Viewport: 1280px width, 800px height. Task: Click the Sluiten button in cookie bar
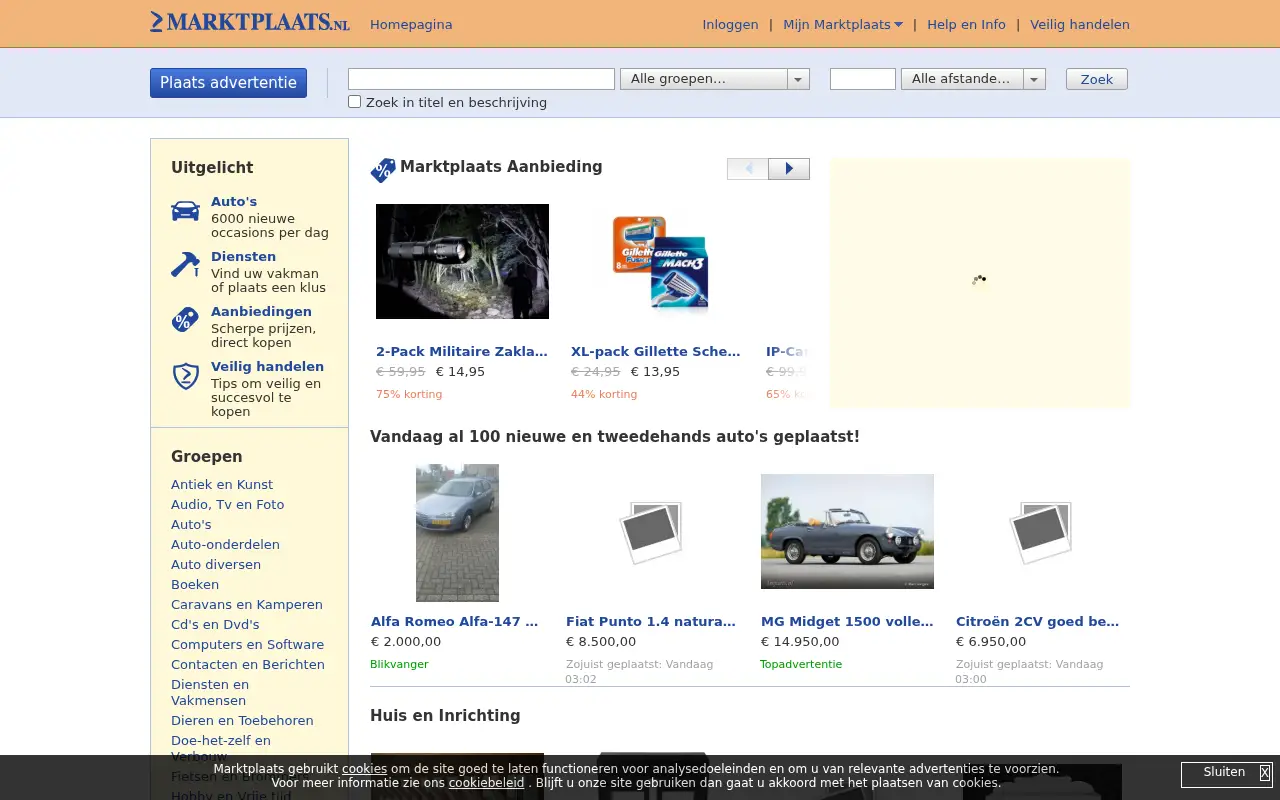coord(1224,772)
